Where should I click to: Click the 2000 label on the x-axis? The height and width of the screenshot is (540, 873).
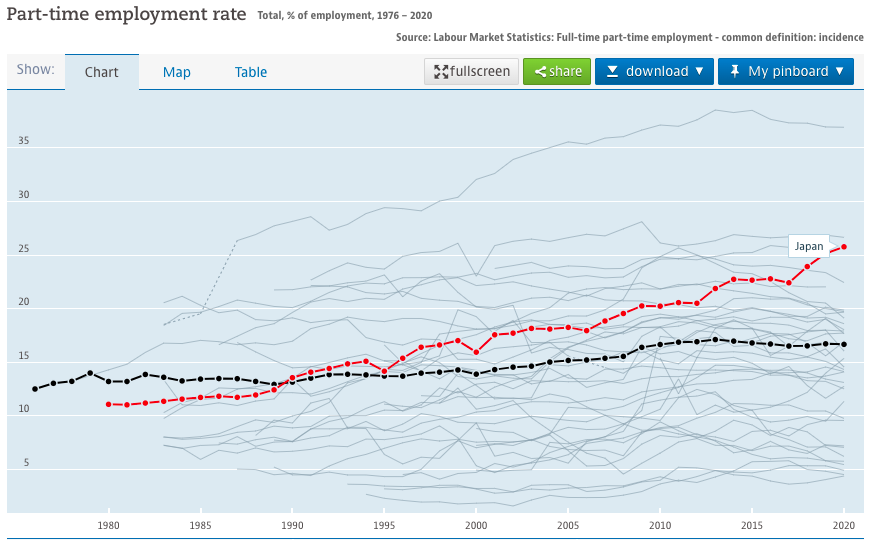point(476,525)
